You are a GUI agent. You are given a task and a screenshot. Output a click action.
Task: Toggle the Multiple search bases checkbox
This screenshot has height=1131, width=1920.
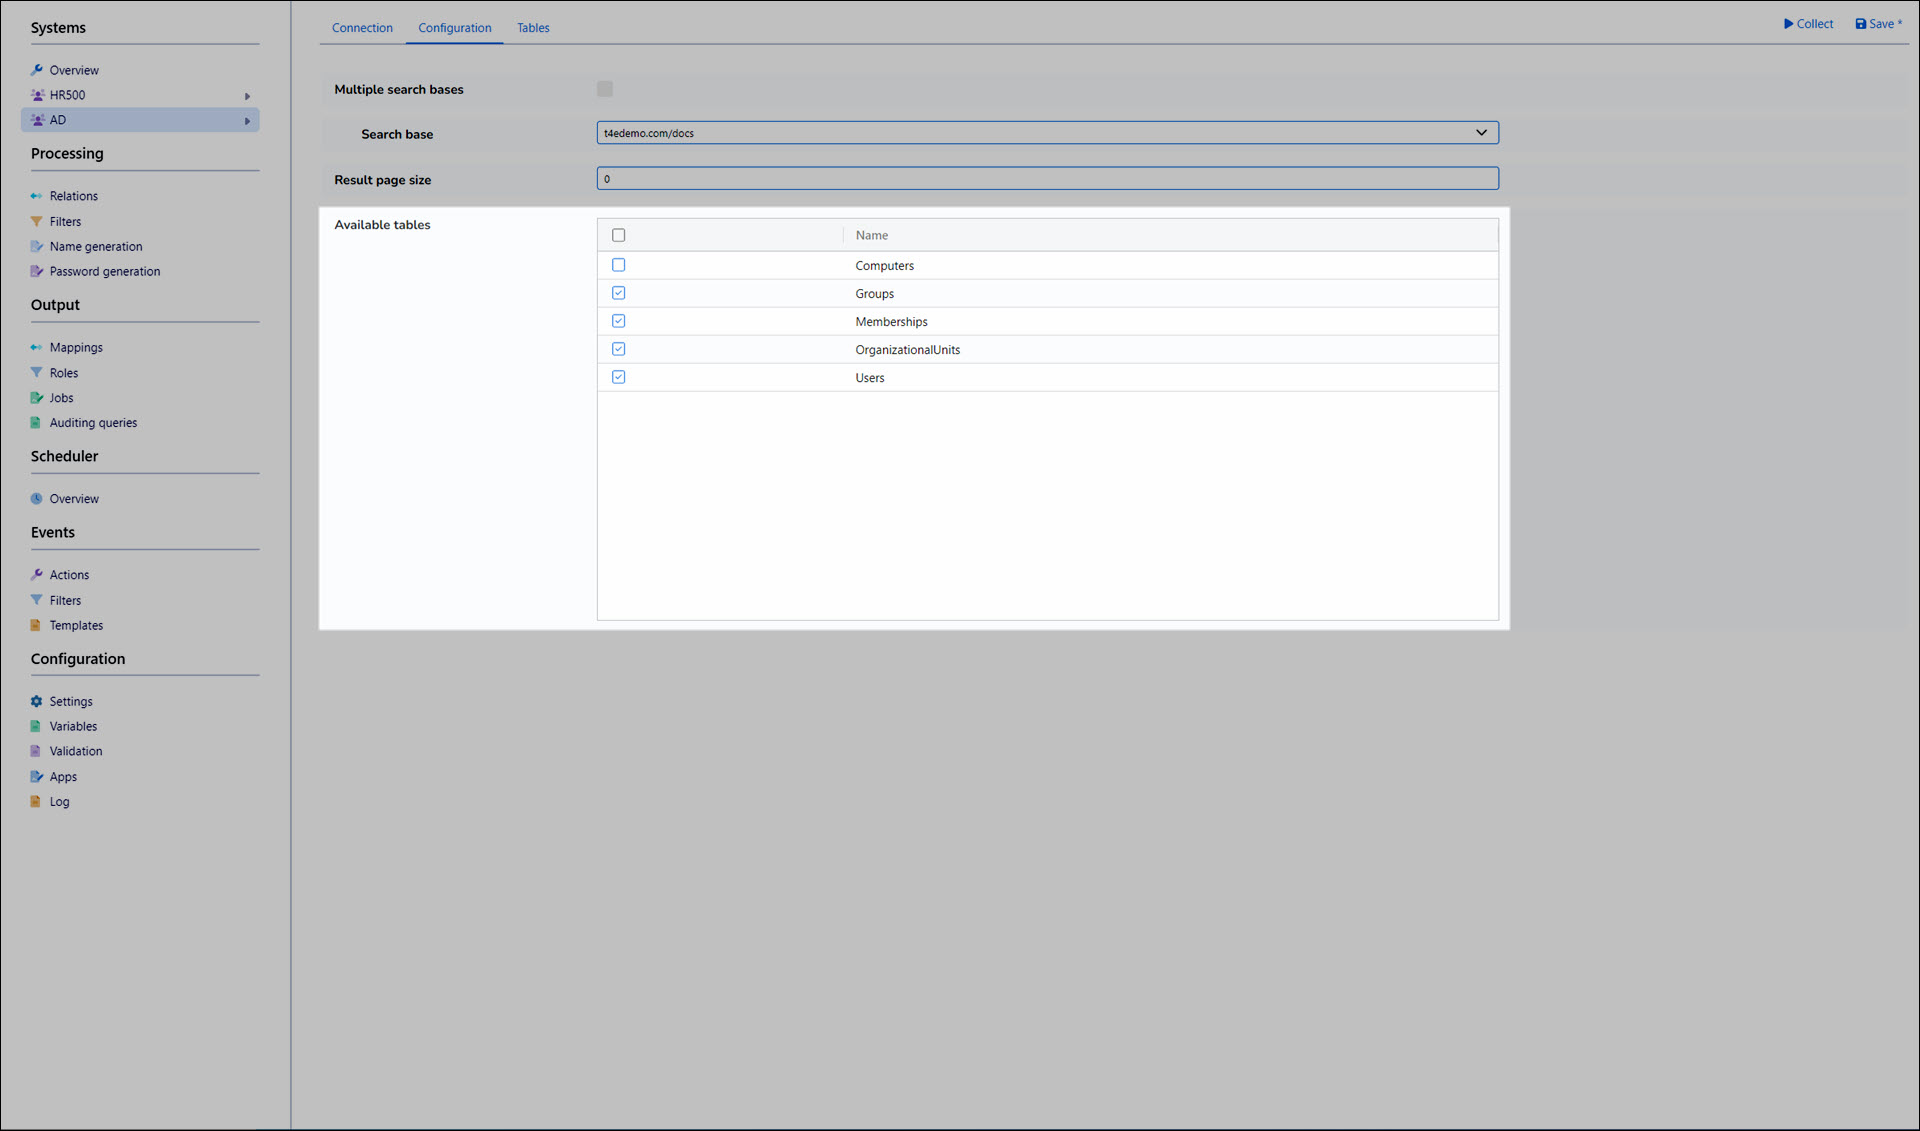[605, 89]
